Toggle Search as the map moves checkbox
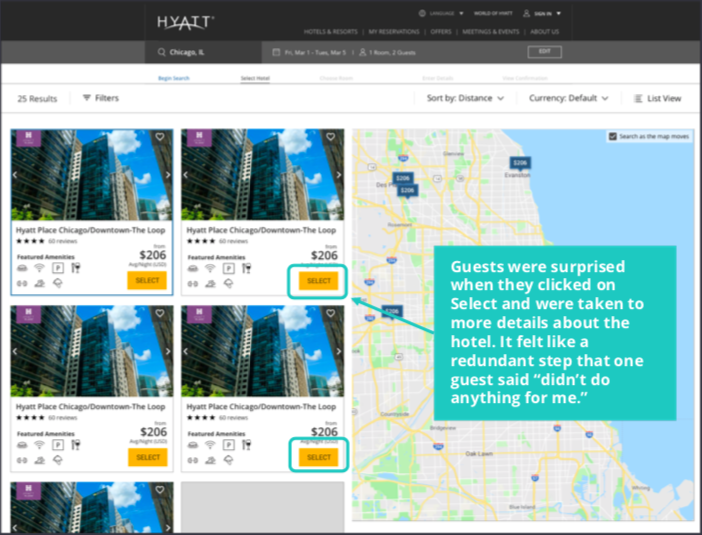Screen dimensions: 702x535 (613, 136)
